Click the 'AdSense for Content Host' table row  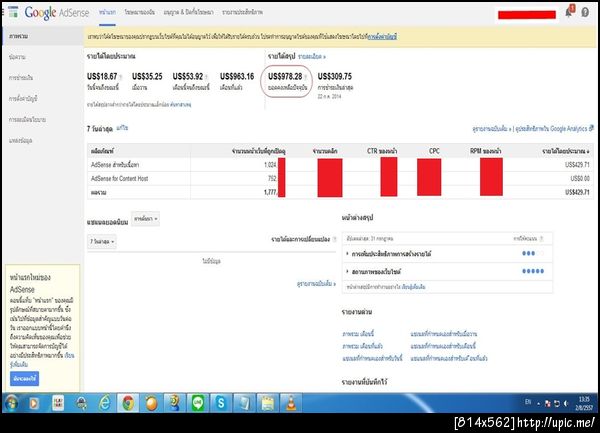[x=340, y=179]
